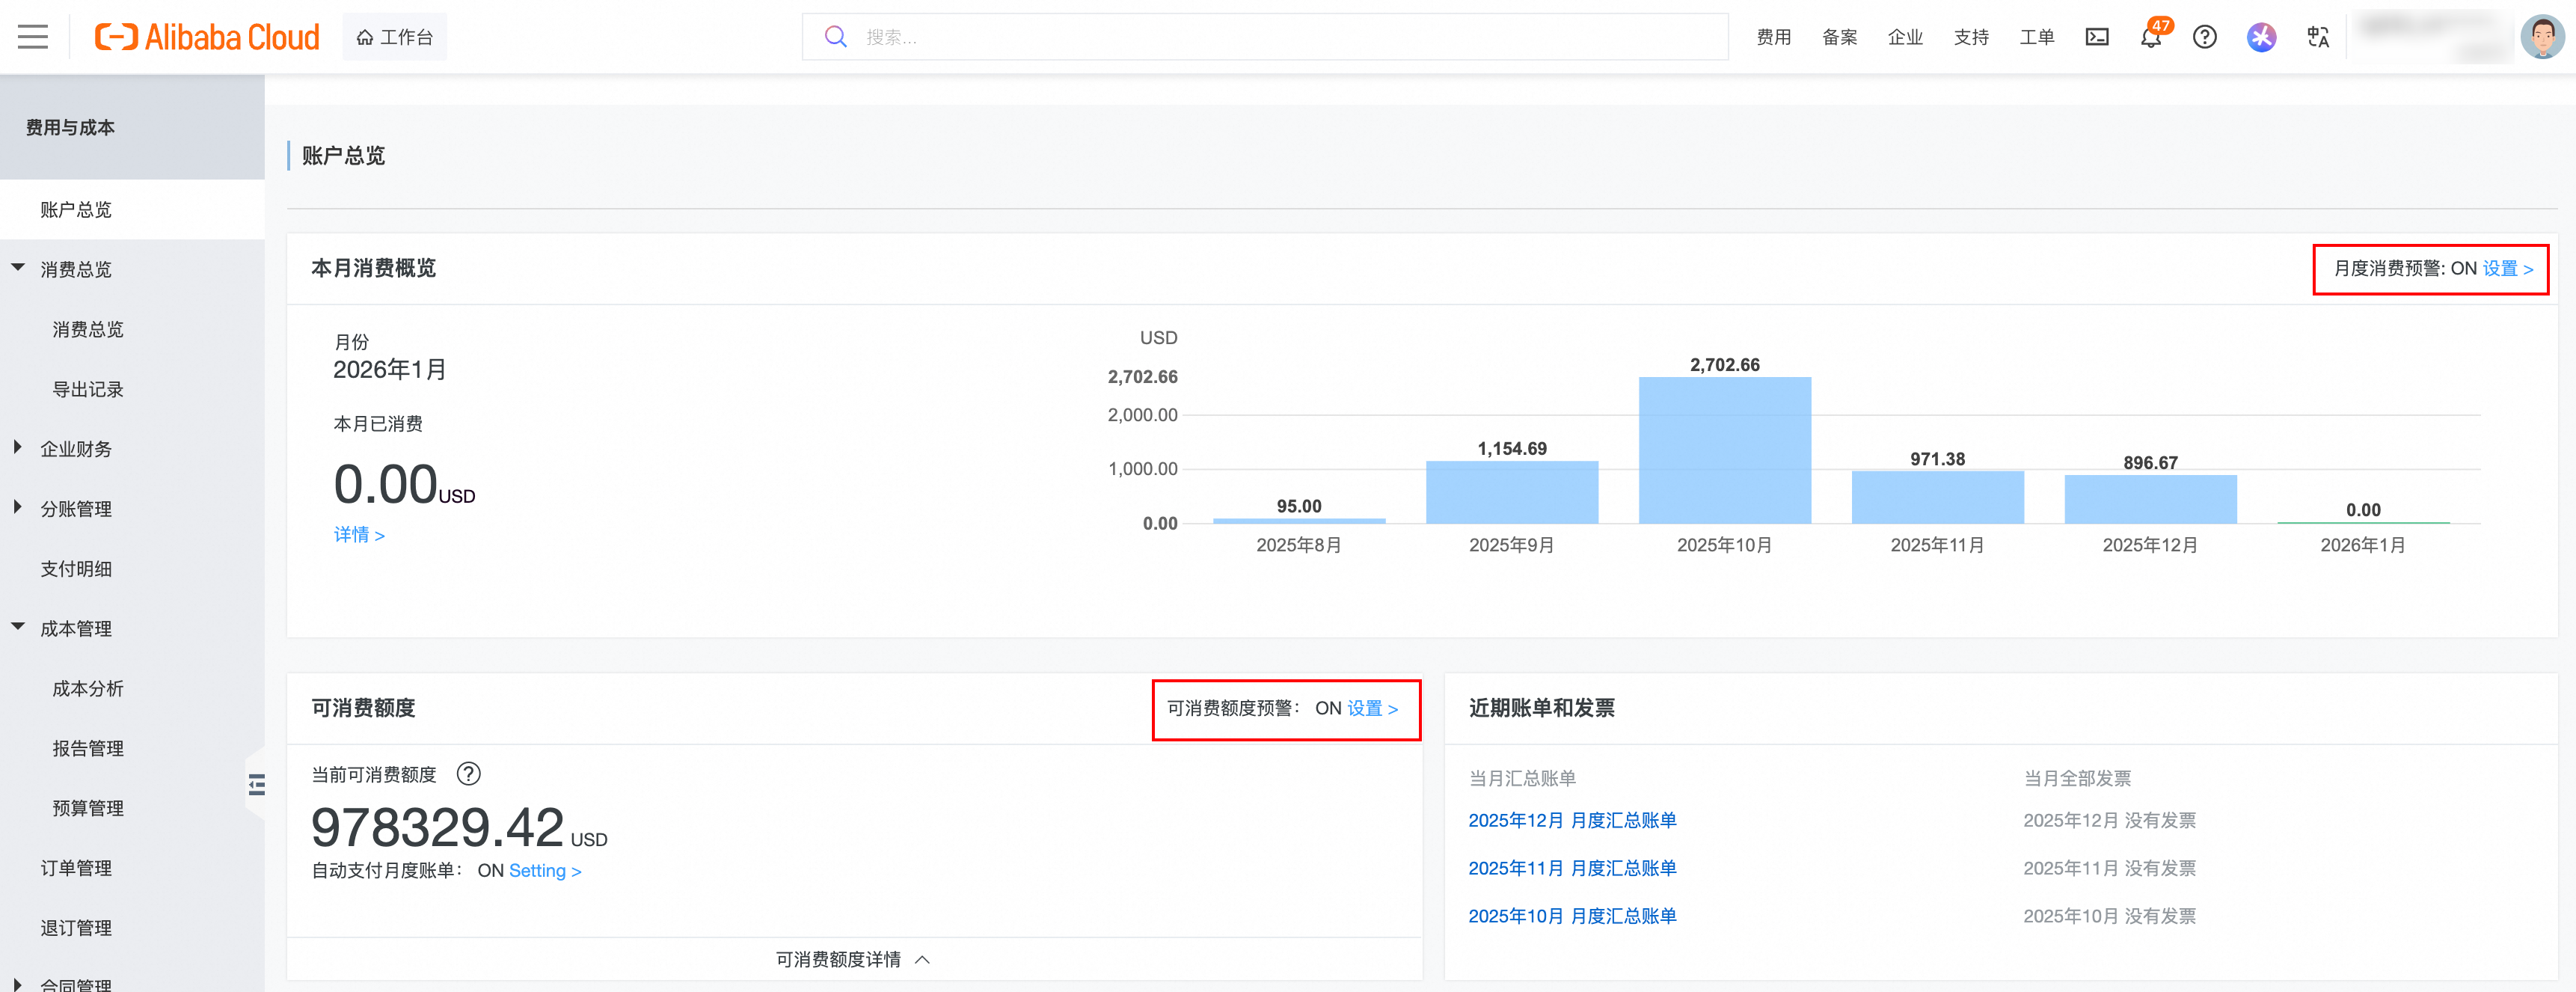
Task: Expand 企业财务 in sidebar
Action: tap(76, 449)
